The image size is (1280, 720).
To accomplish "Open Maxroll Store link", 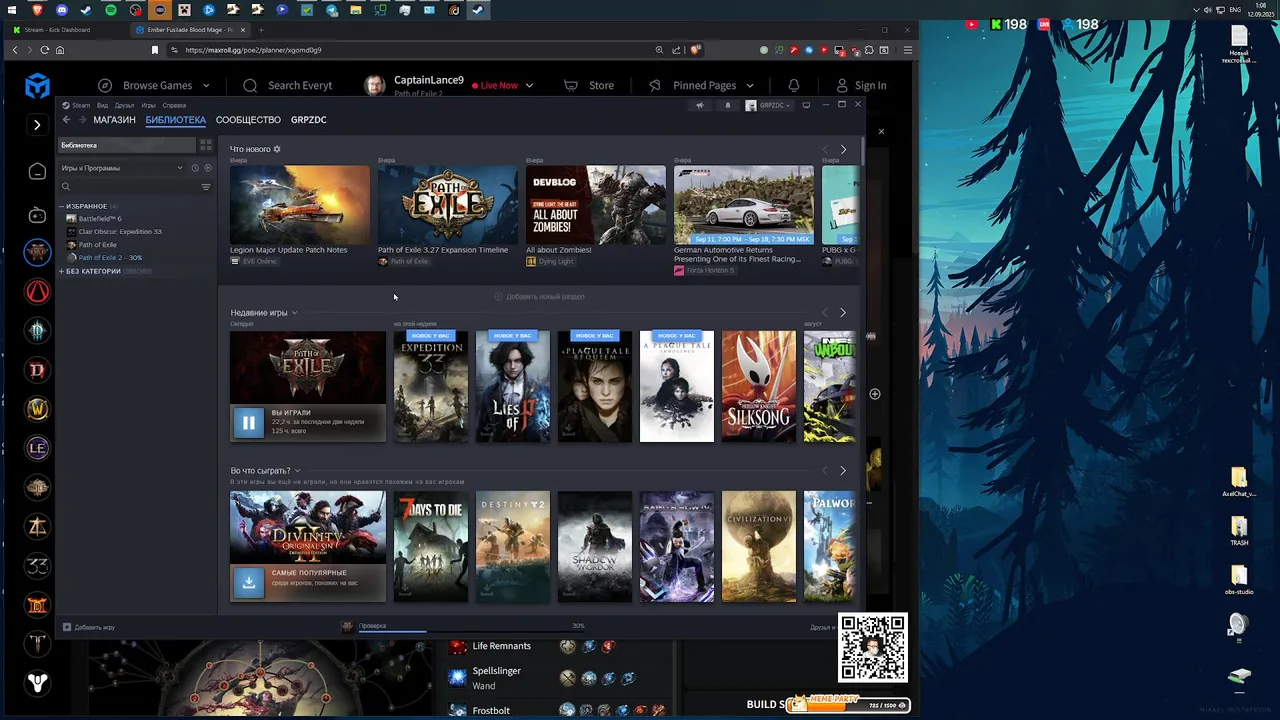I will pos(589,85).
